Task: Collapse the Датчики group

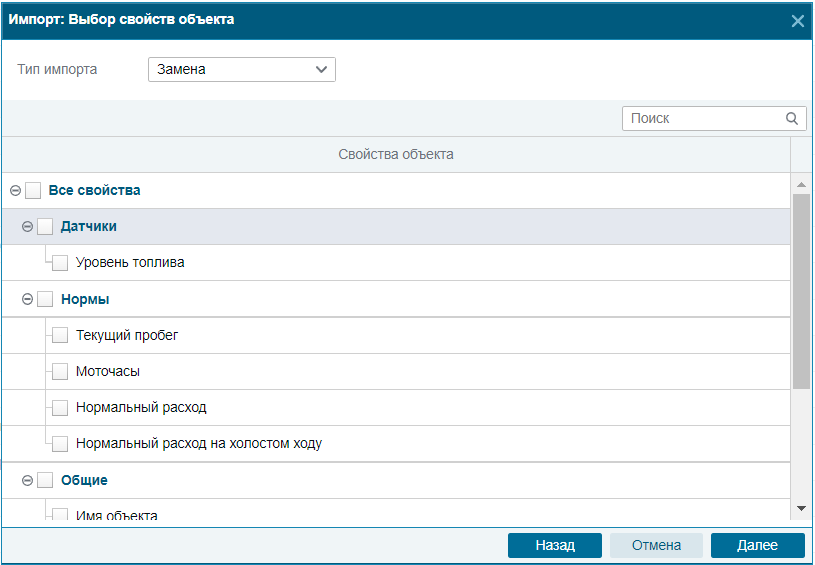Action: pos(28,227)
